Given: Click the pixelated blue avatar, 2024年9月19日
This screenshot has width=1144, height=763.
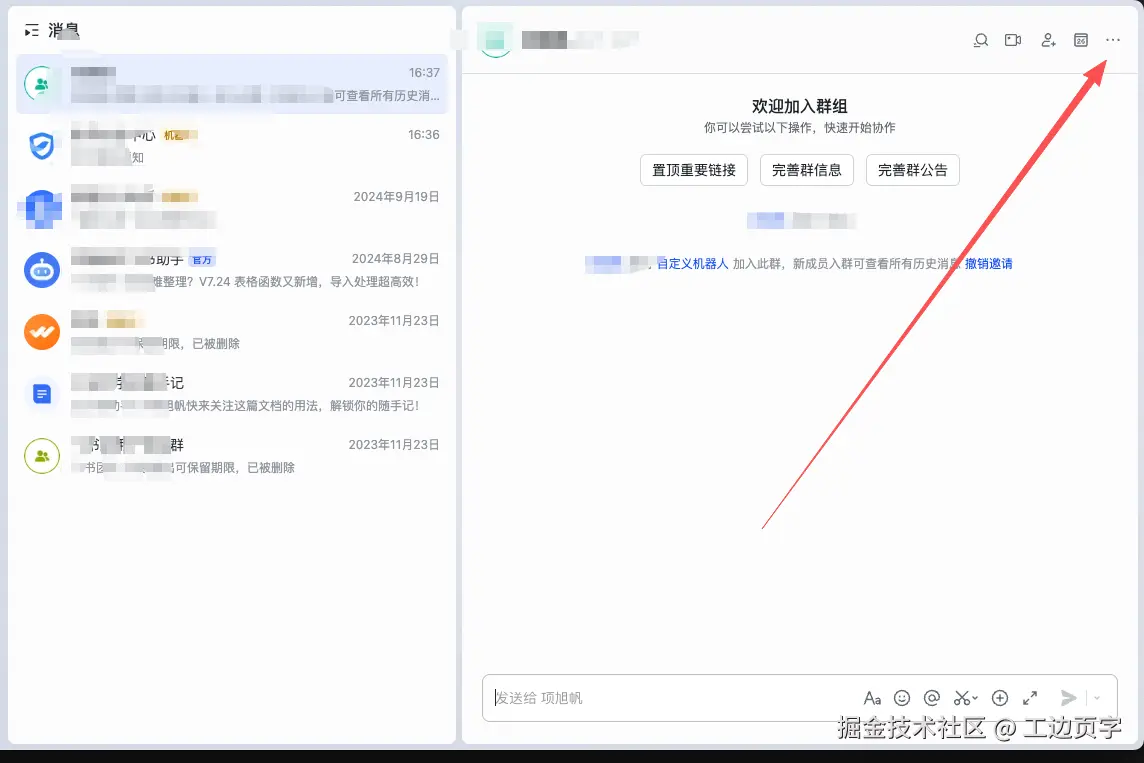Looking at the screenshot, I should (x=42, y=209).
